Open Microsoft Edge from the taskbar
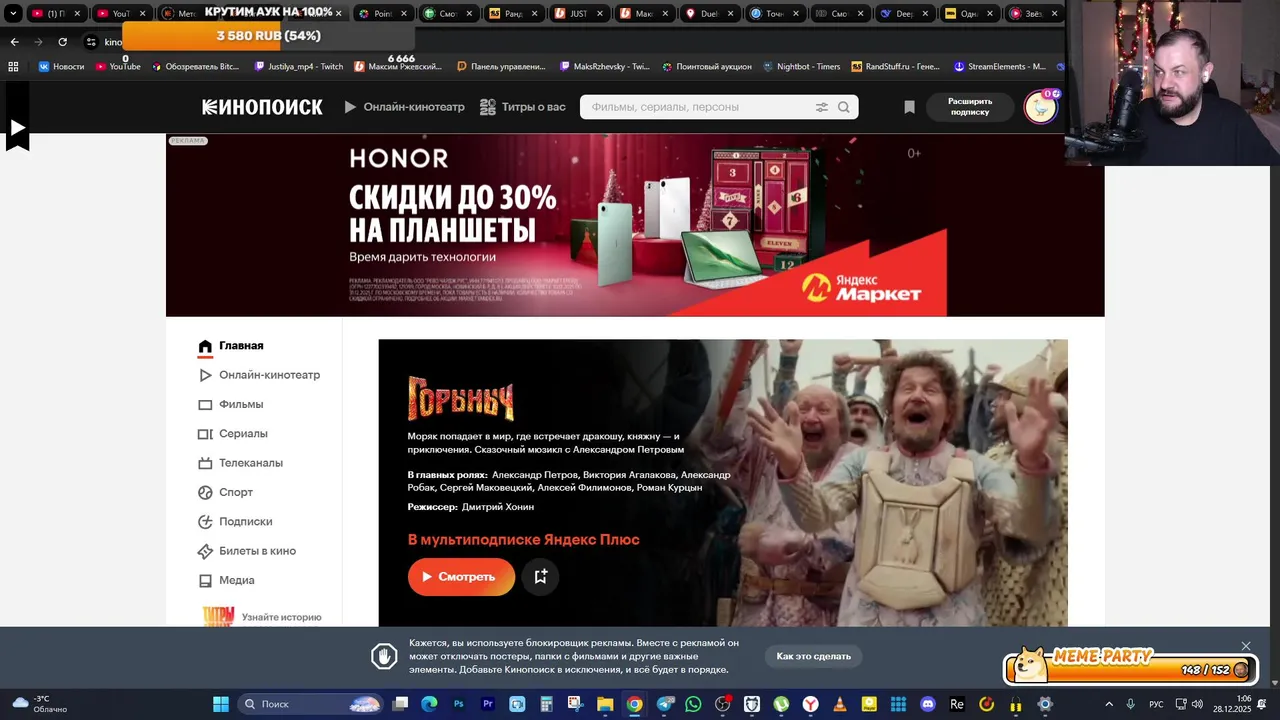 coord(429,704)
